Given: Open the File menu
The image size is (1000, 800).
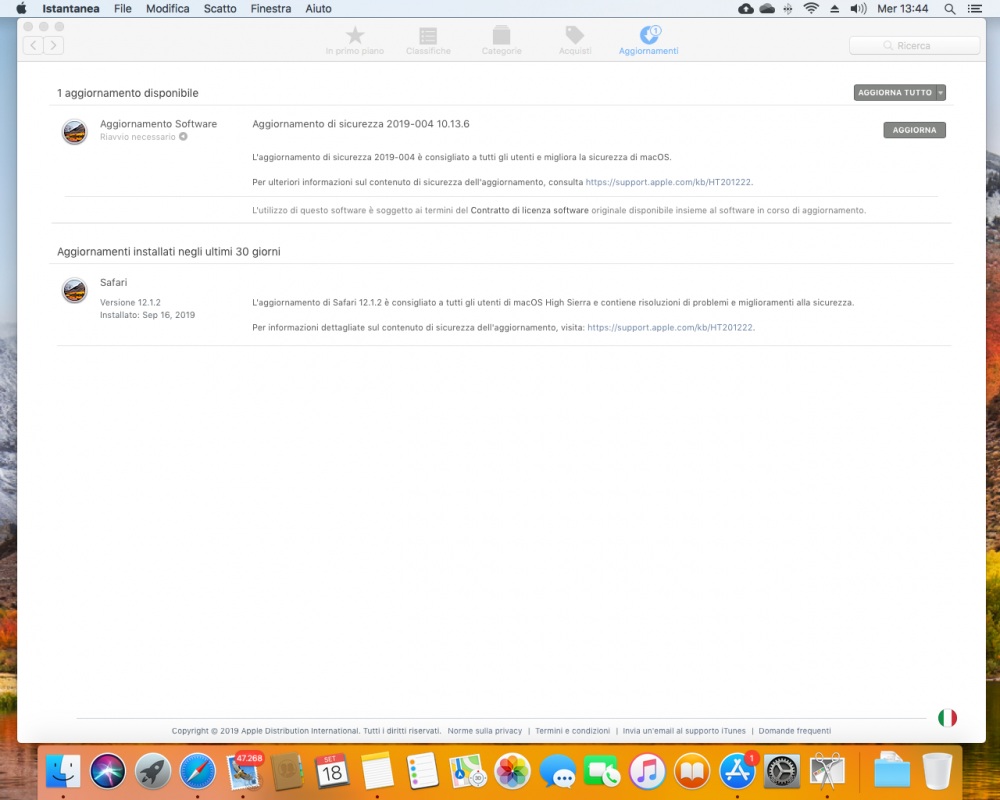Looking at the screenshot, I should point(122,8).
